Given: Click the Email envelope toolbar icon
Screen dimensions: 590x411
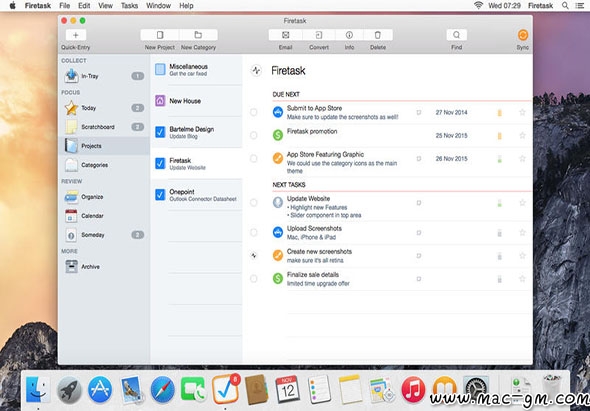Looking at the screenshot, I should coord(286,35).
